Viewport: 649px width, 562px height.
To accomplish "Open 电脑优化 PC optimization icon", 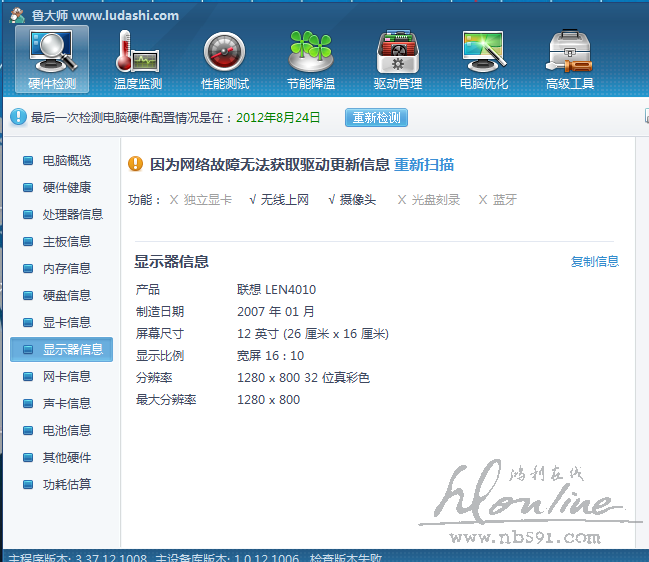I will tap(483, 59).
